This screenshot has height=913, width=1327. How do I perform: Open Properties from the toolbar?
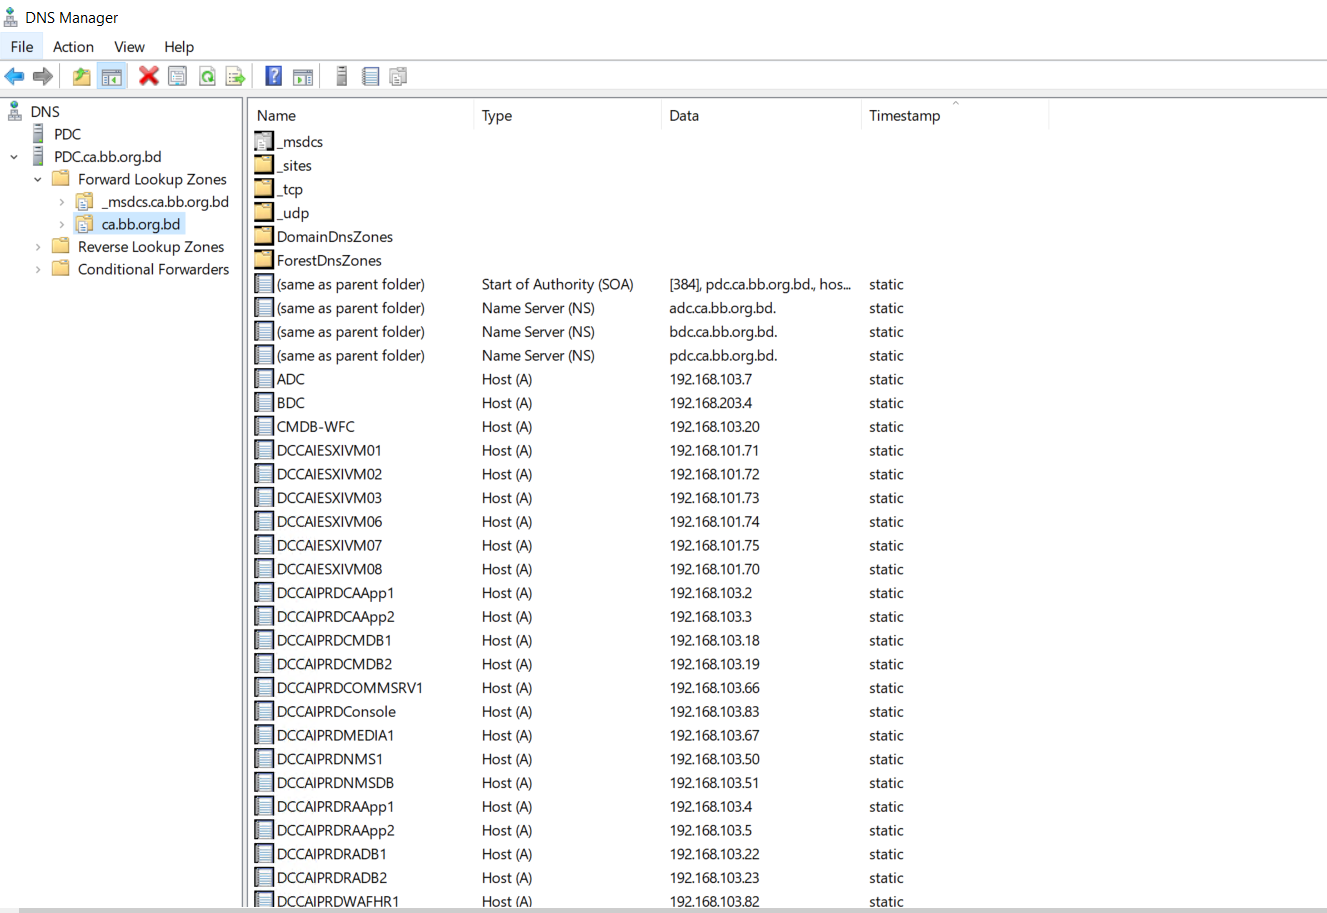click(178, 76)
